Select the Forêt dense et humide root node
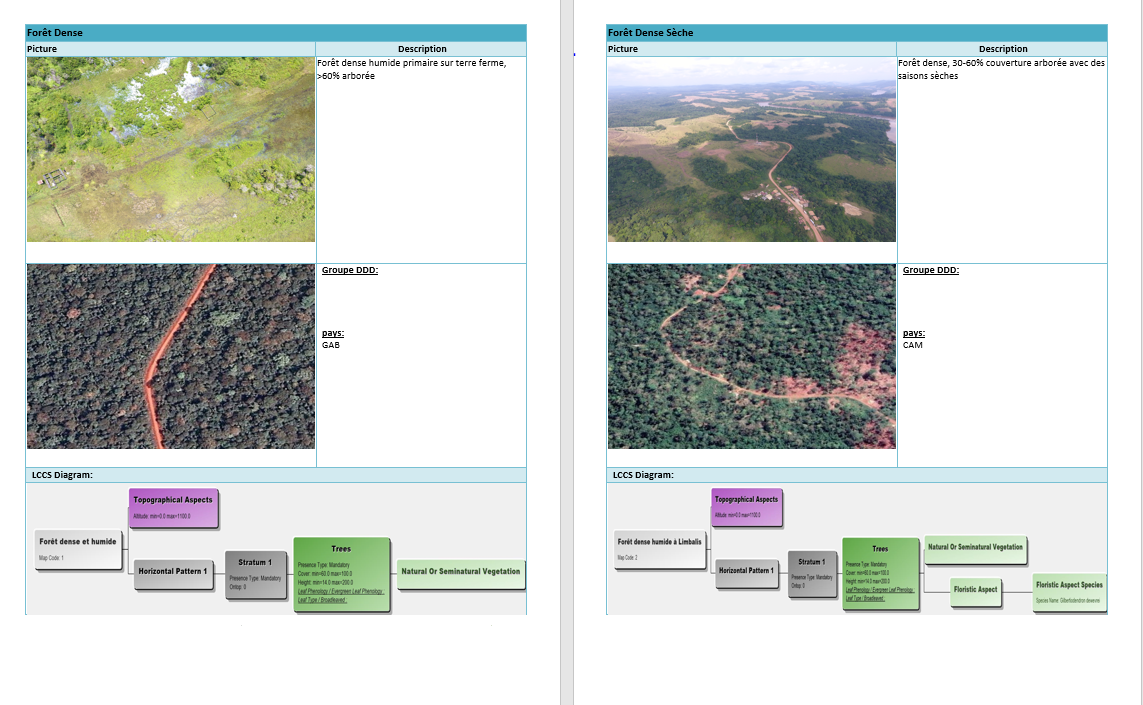Screen dimensions: 1143x705 (77, 547)
